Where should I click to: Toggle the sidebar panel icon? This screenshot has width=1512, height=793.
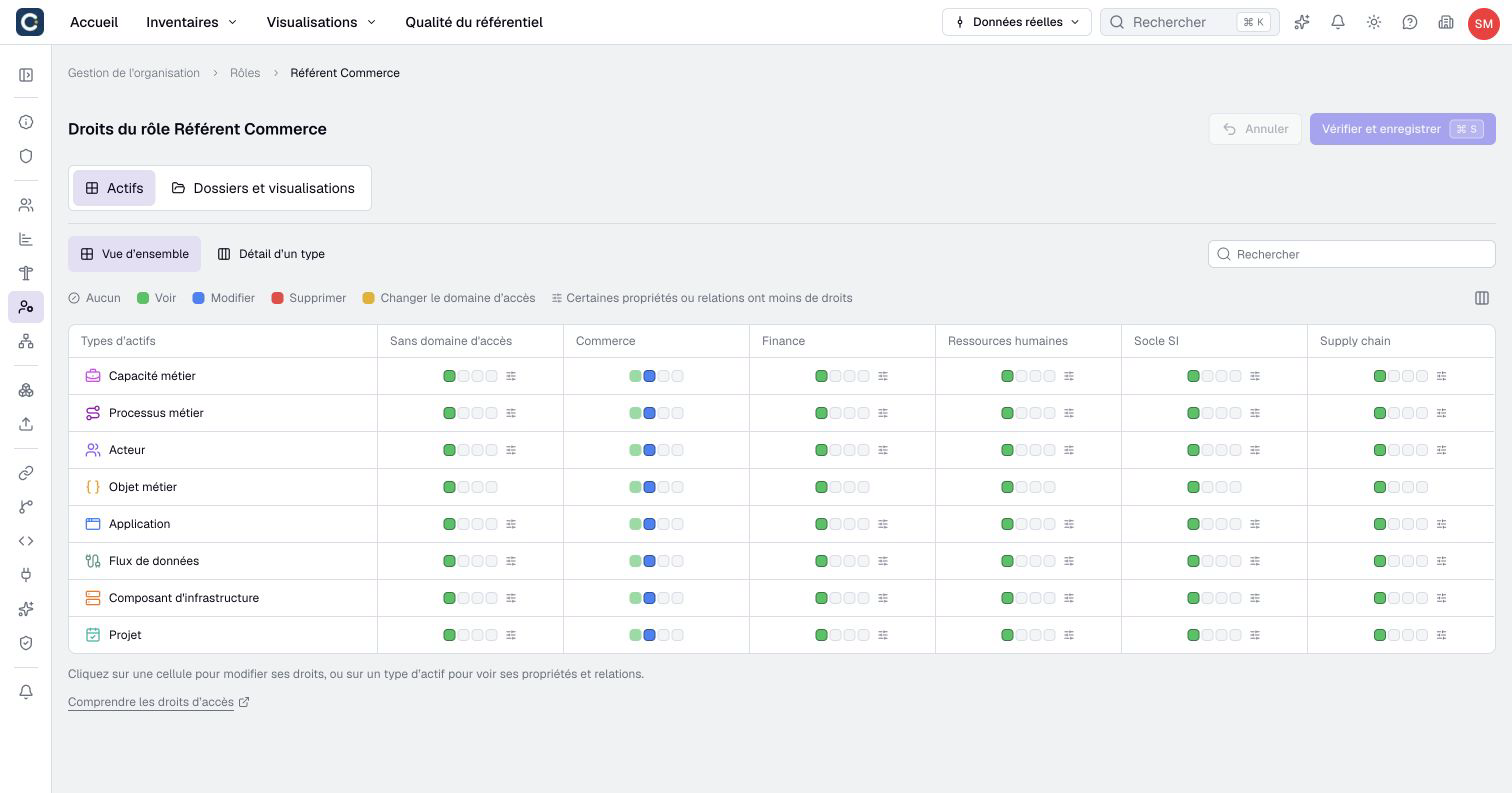[x=26, y=75]
